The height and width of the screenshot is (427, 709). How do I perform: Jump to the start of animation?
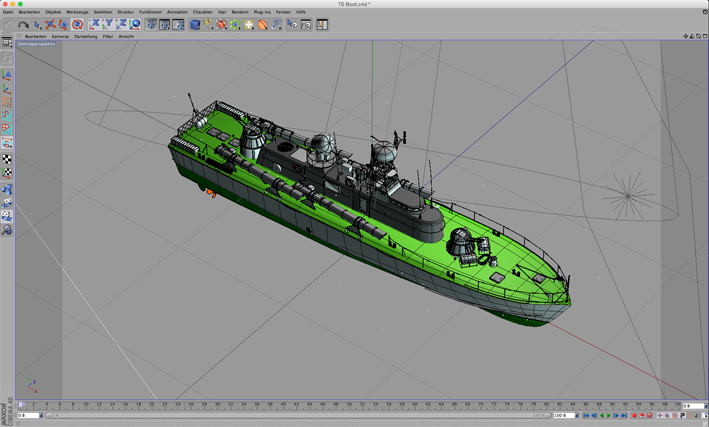click(586, 415)
